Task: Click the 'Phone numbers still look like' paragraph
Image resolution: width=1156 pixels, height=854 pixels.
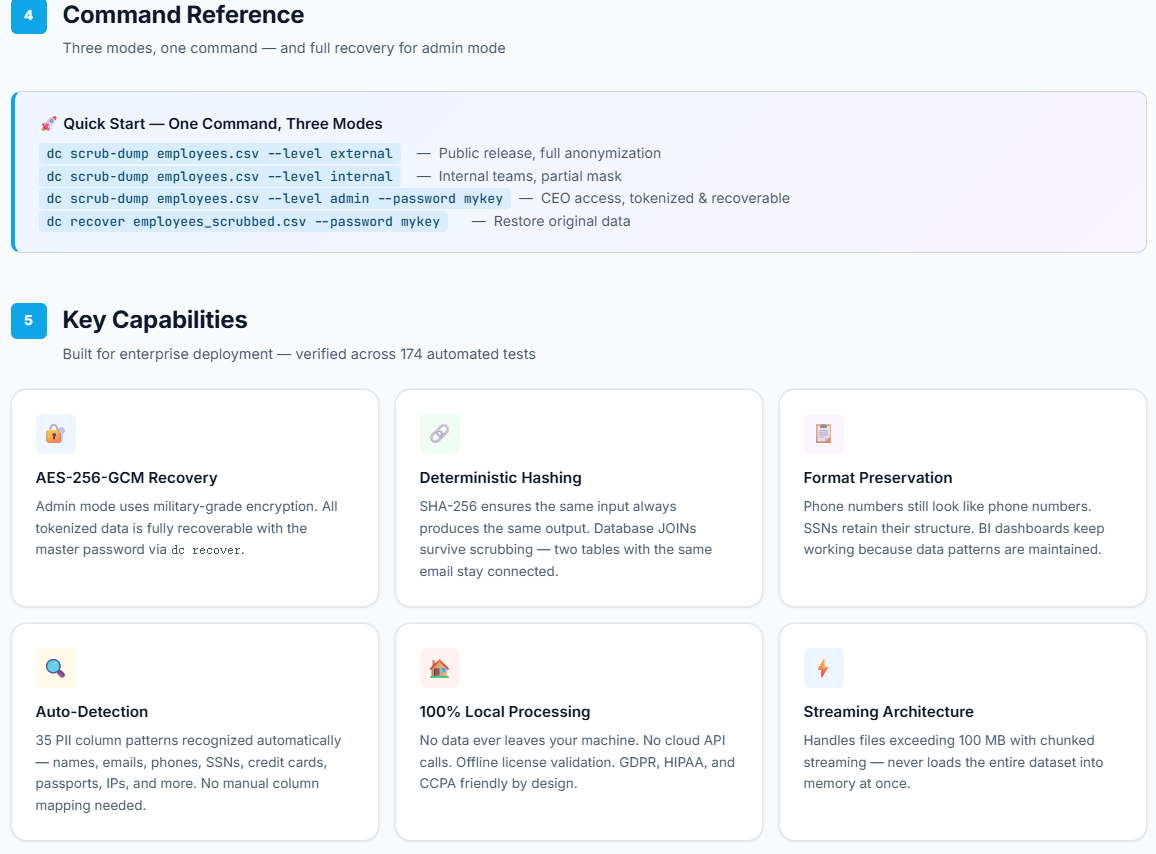Action: pyautogui.click(x=954, y=528)
